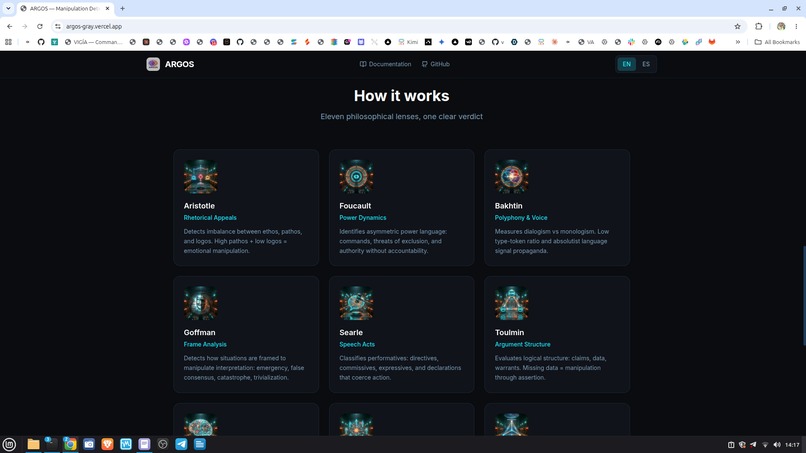
Task: Open the tab search dropdown
Action: pyautogui.click(x=8, y=8)
